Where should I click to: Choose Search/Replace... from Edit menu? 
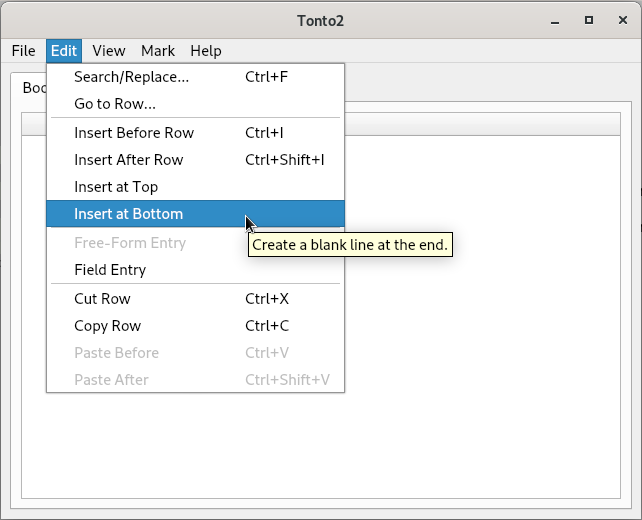131,77
